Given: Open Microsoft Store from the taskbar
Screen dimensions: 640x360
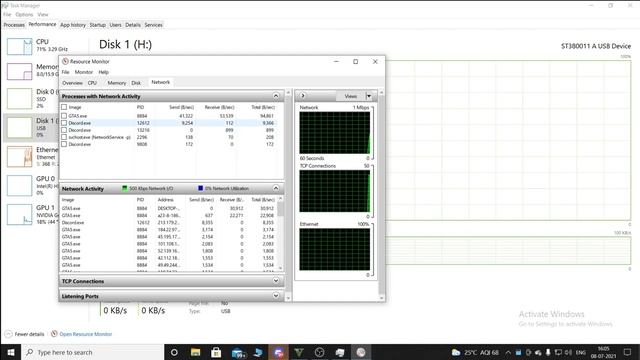Looking at the screenshot, I should click(x=216, y=352).
